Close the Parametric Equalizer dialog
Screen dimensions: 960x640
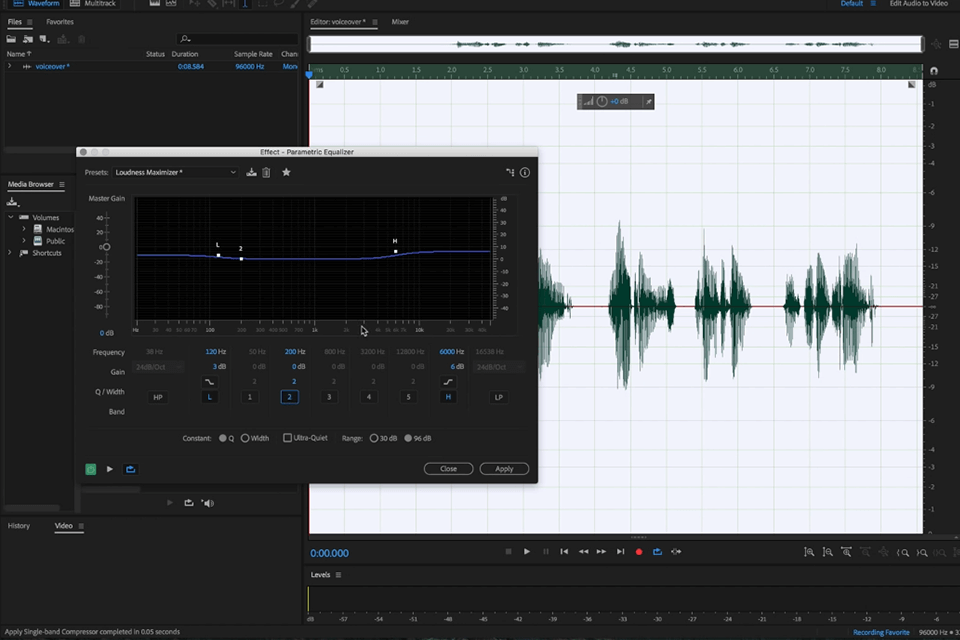pos(448,468)
